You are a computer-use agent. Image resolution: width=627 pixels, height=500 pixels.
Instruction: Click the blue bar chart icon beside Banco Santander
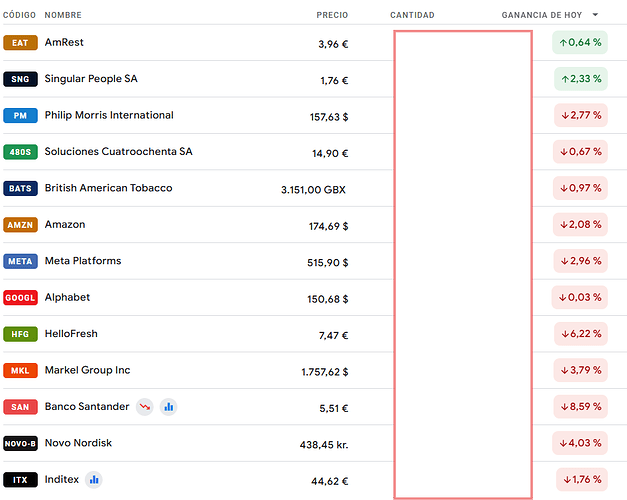(169, 407)
